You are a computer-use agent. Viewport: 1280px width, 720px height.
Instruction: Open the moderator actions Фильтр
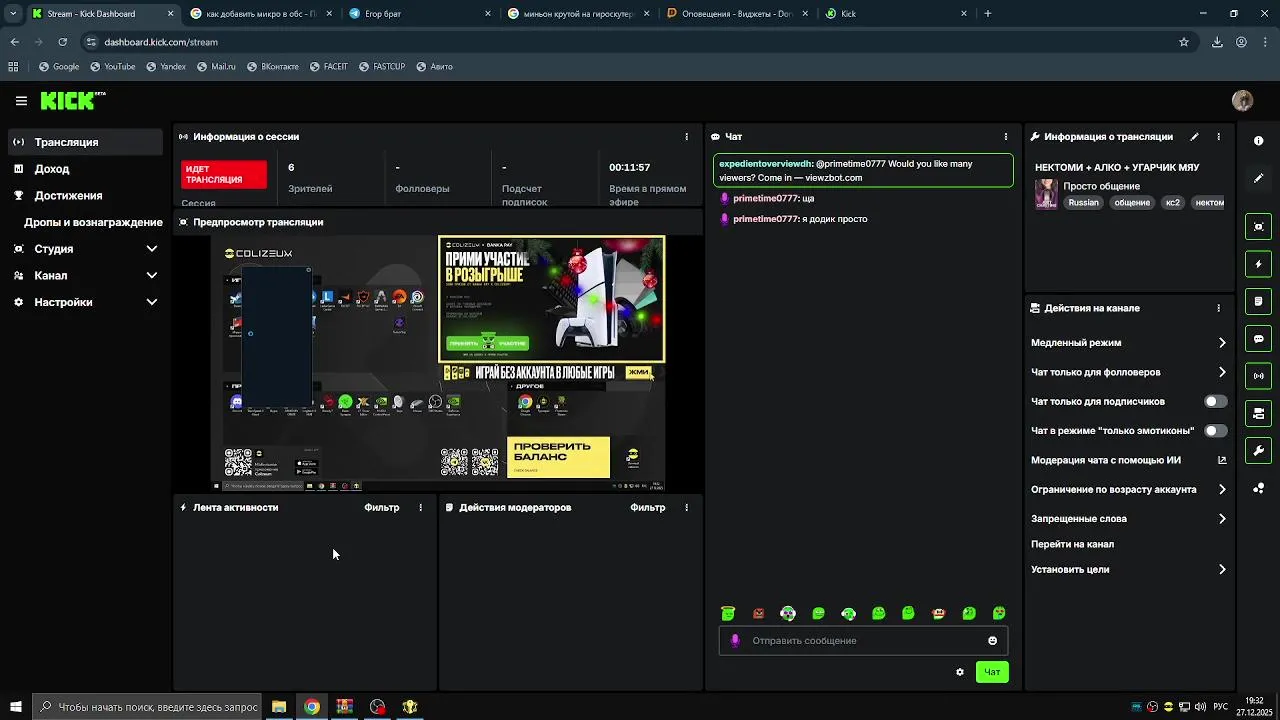coord(648,508)
